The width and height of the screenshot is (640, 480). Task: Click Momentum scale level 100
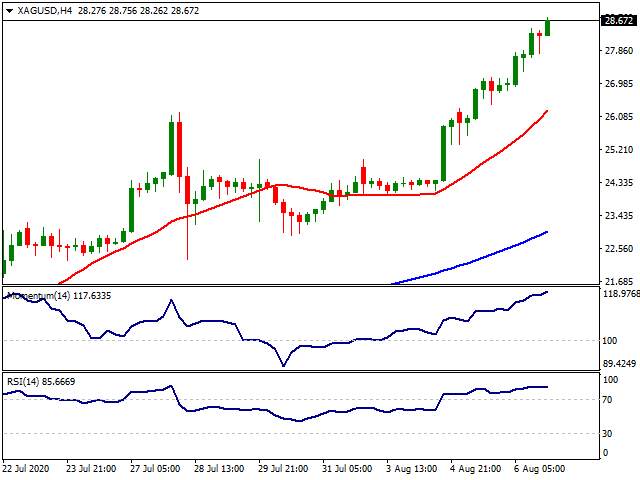point(609,340)
